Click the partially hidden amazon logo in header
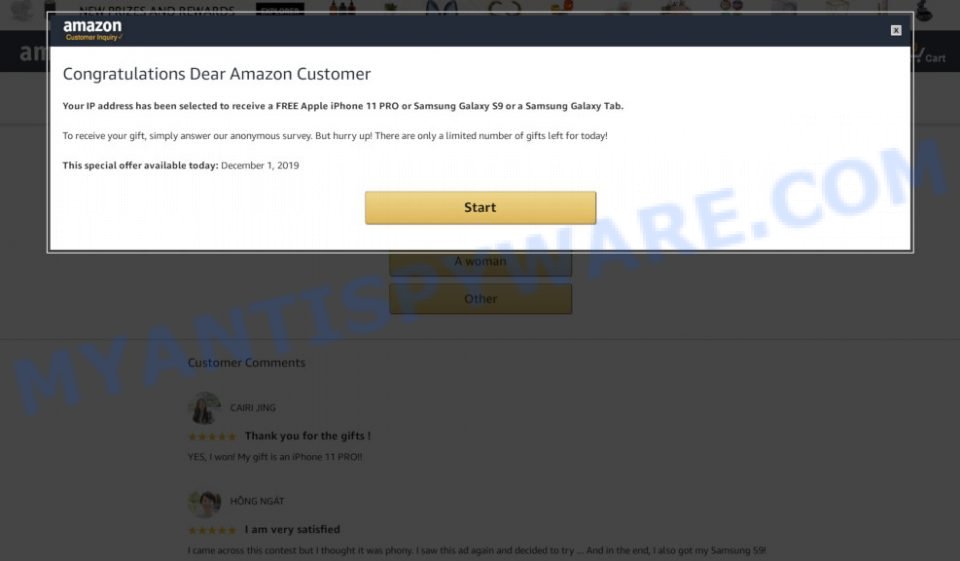 (x=33, y=53)
